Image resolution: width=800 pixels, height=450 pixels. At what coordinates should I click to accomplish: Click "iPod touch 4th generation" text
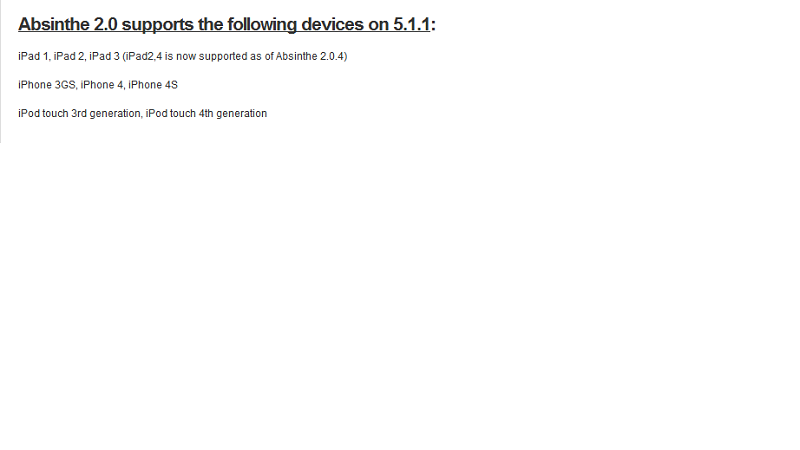tap(206, 113)
